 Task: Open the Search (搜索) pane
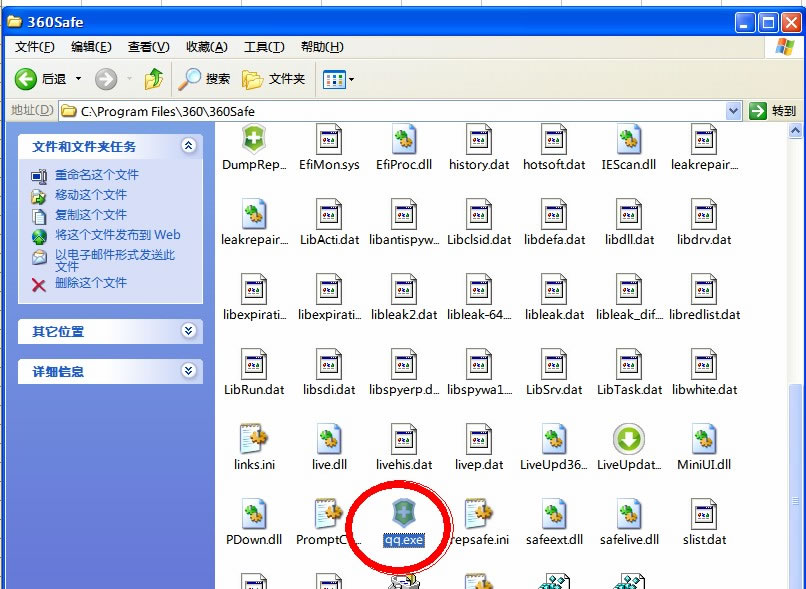pos(204,79)
